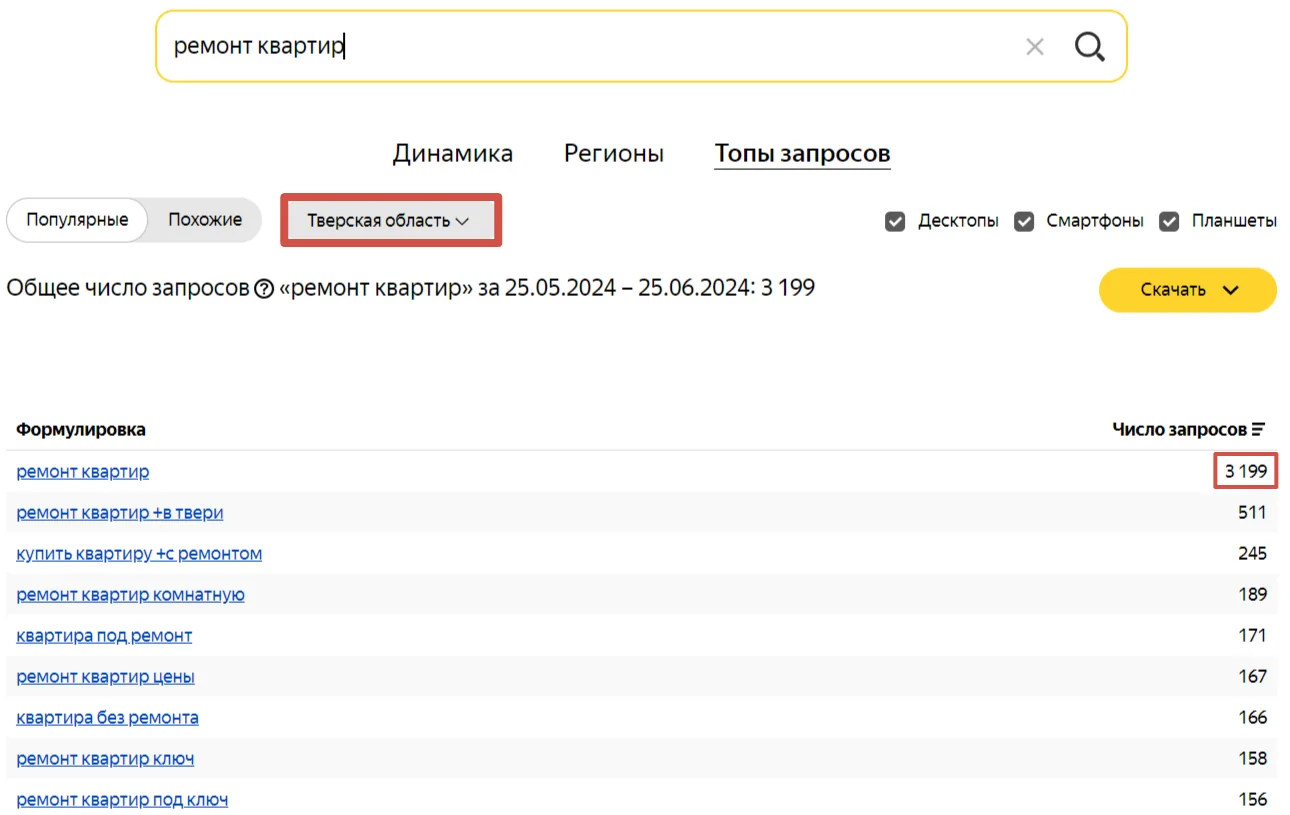
Task: Open ремонт квартир под ключ link
Action: (122, 800)
